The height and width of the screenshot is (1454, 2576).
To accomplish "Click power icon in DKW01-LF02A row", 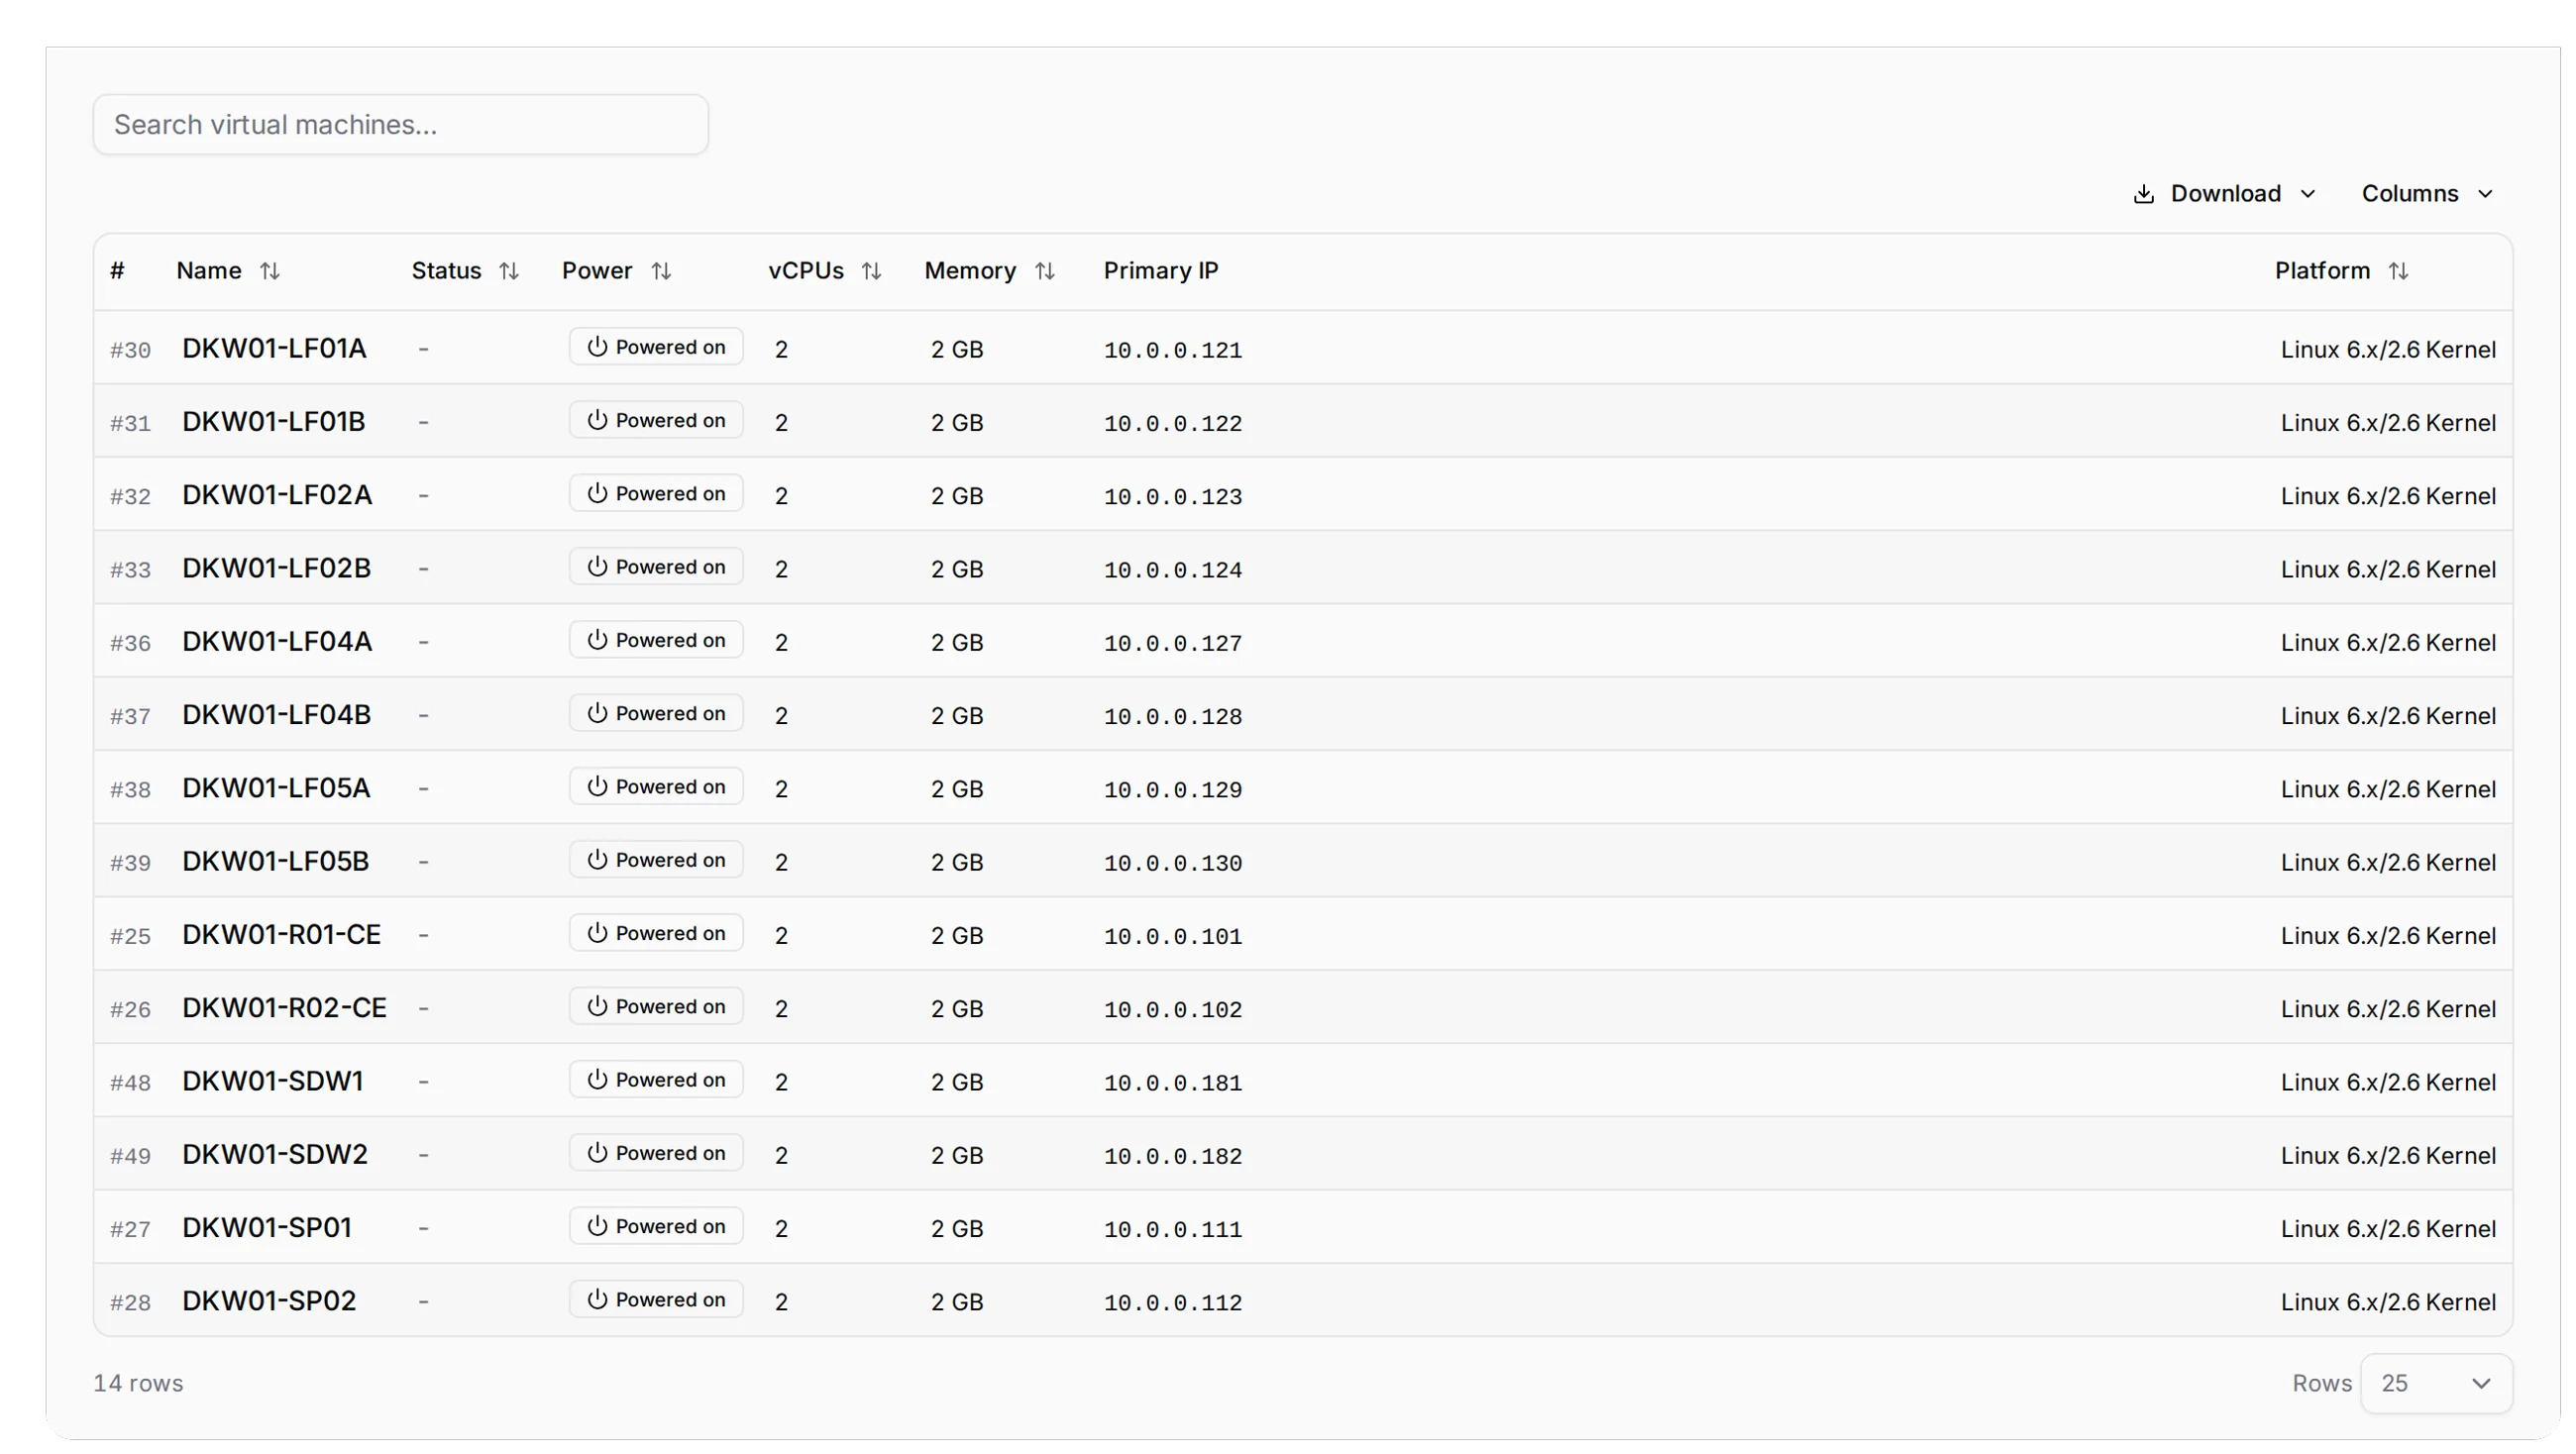I will (597, 493).
